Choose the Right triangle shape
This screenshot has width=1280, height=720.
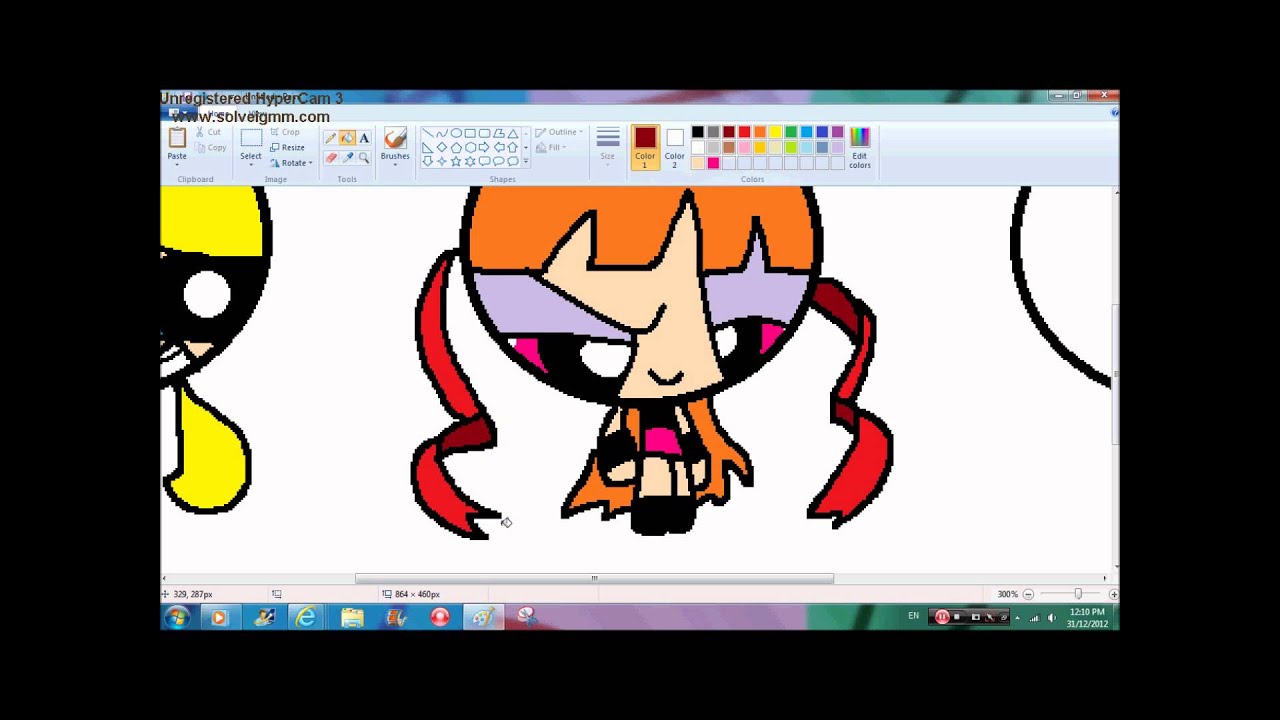(428, 148)
